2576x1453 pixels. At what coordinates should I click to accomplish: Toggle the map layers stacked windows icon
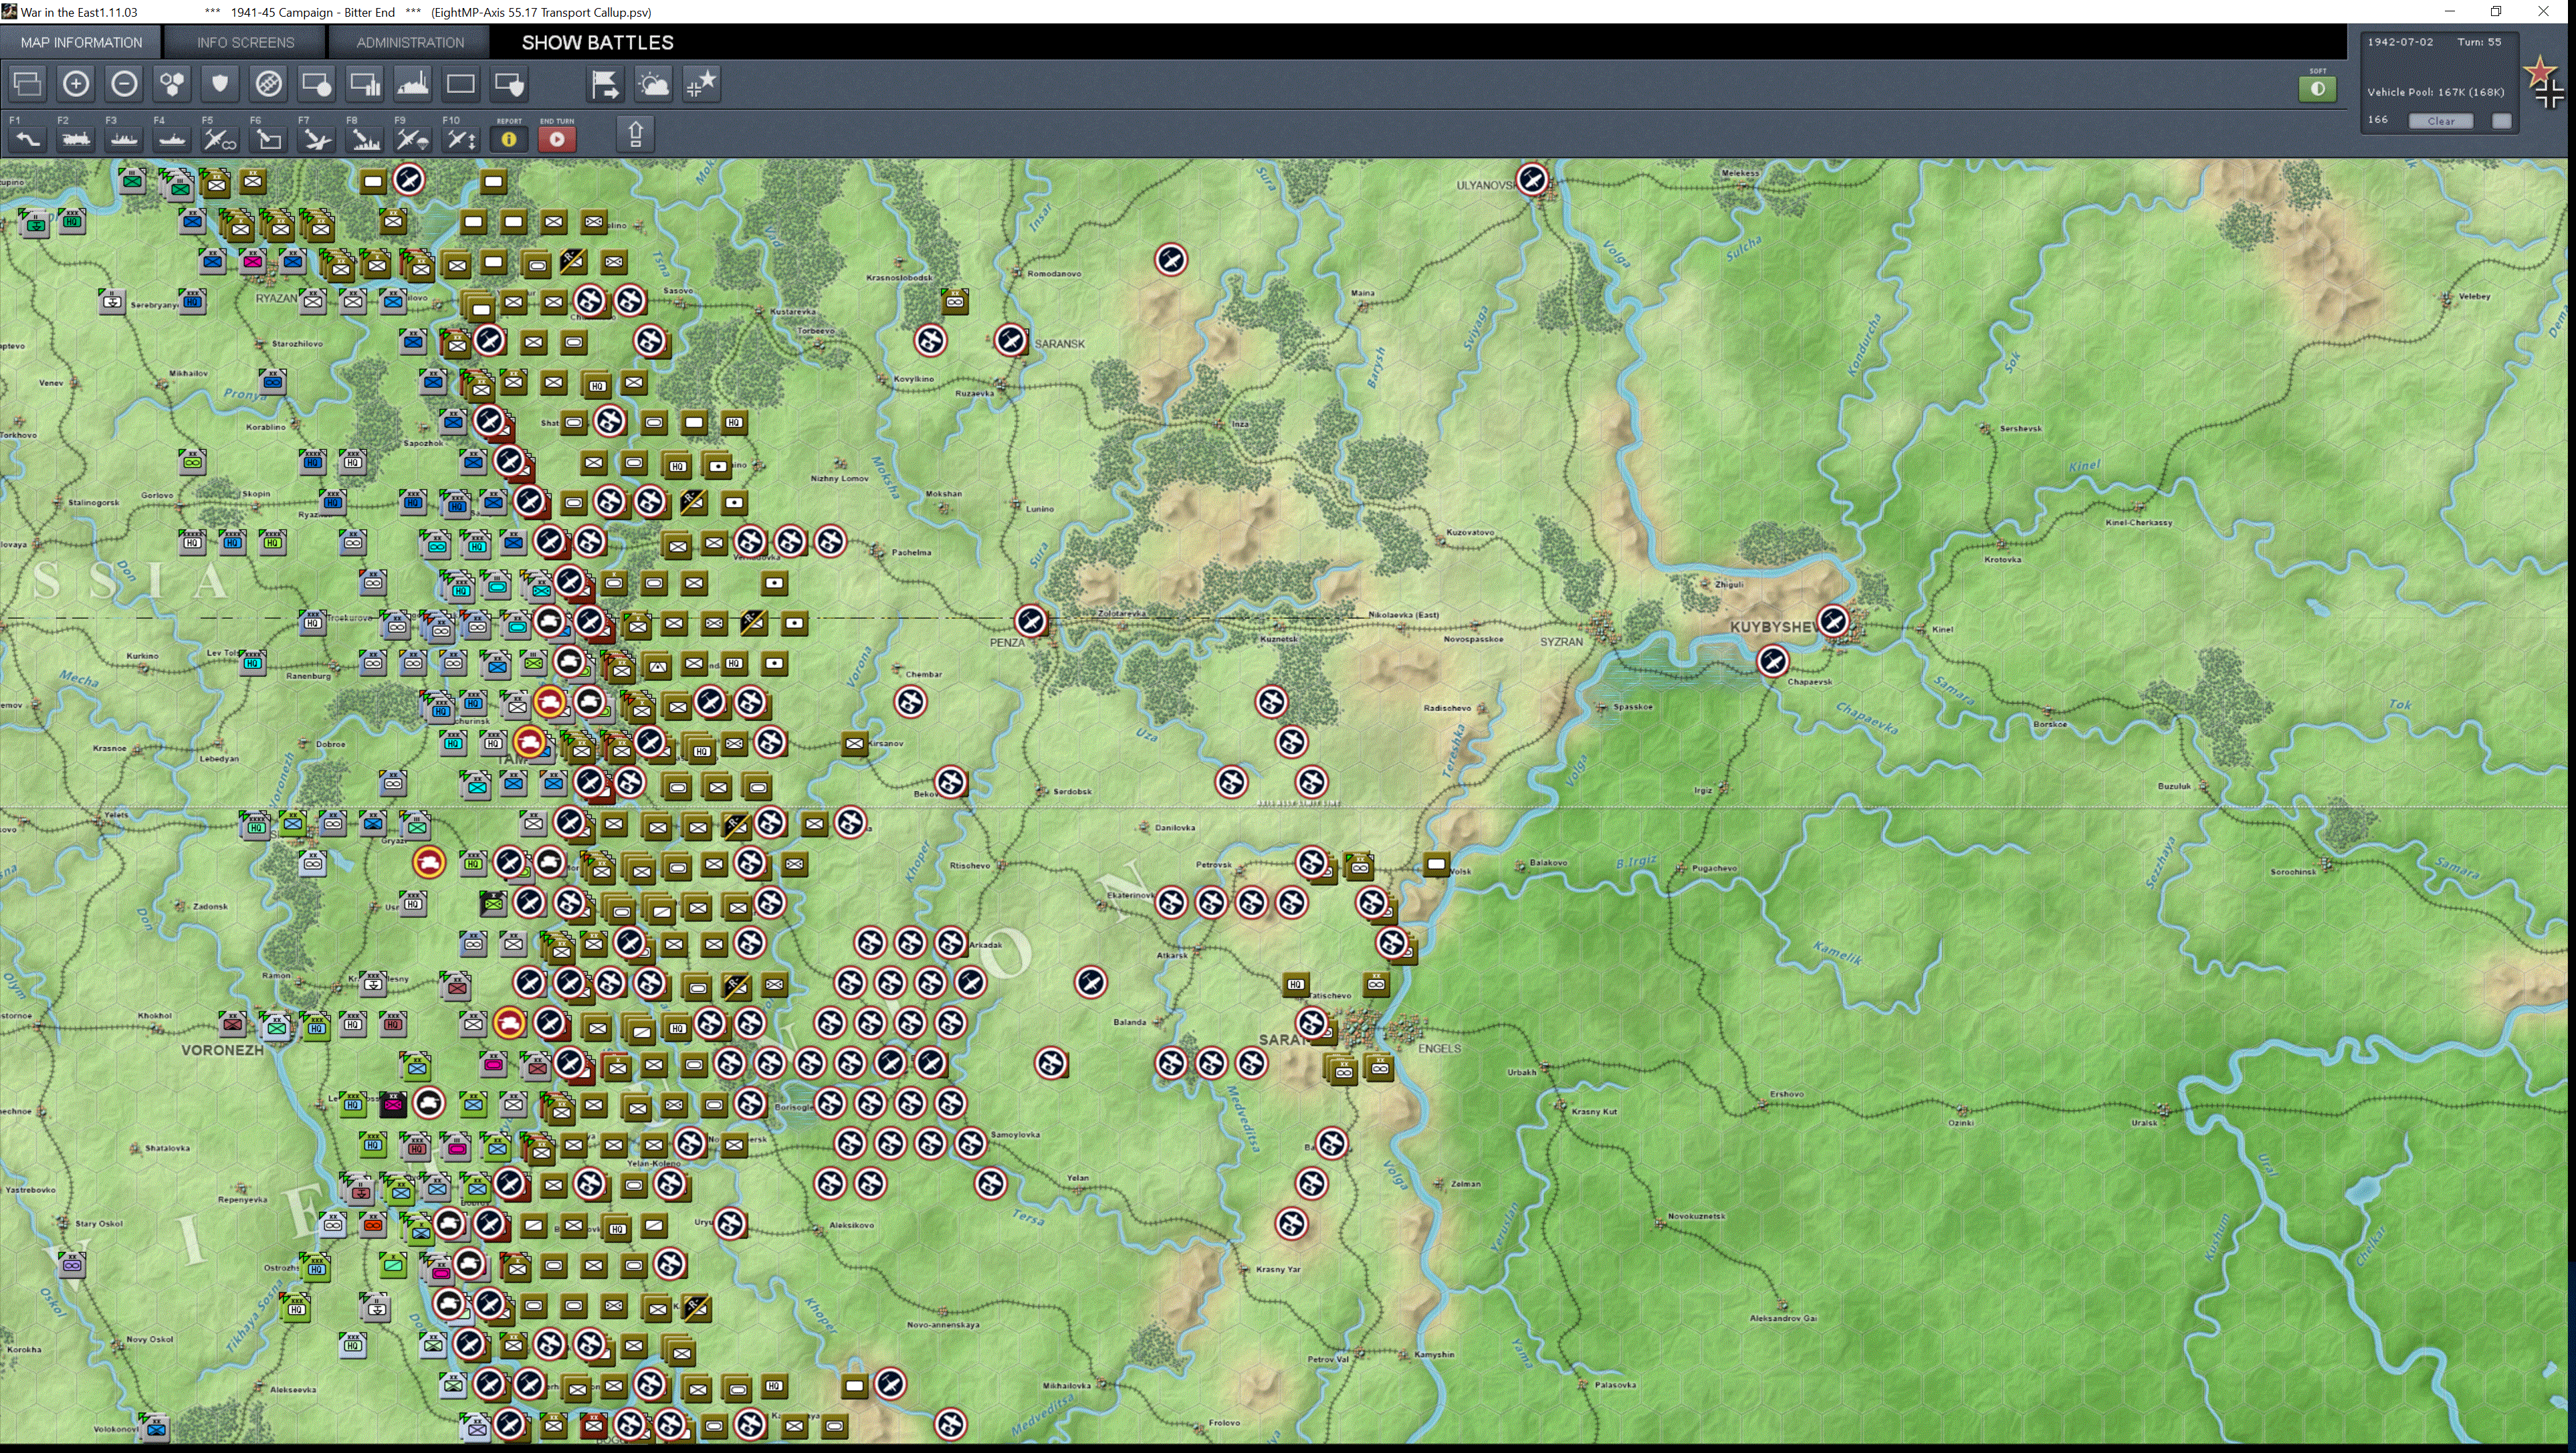click(x=28, y=84)
